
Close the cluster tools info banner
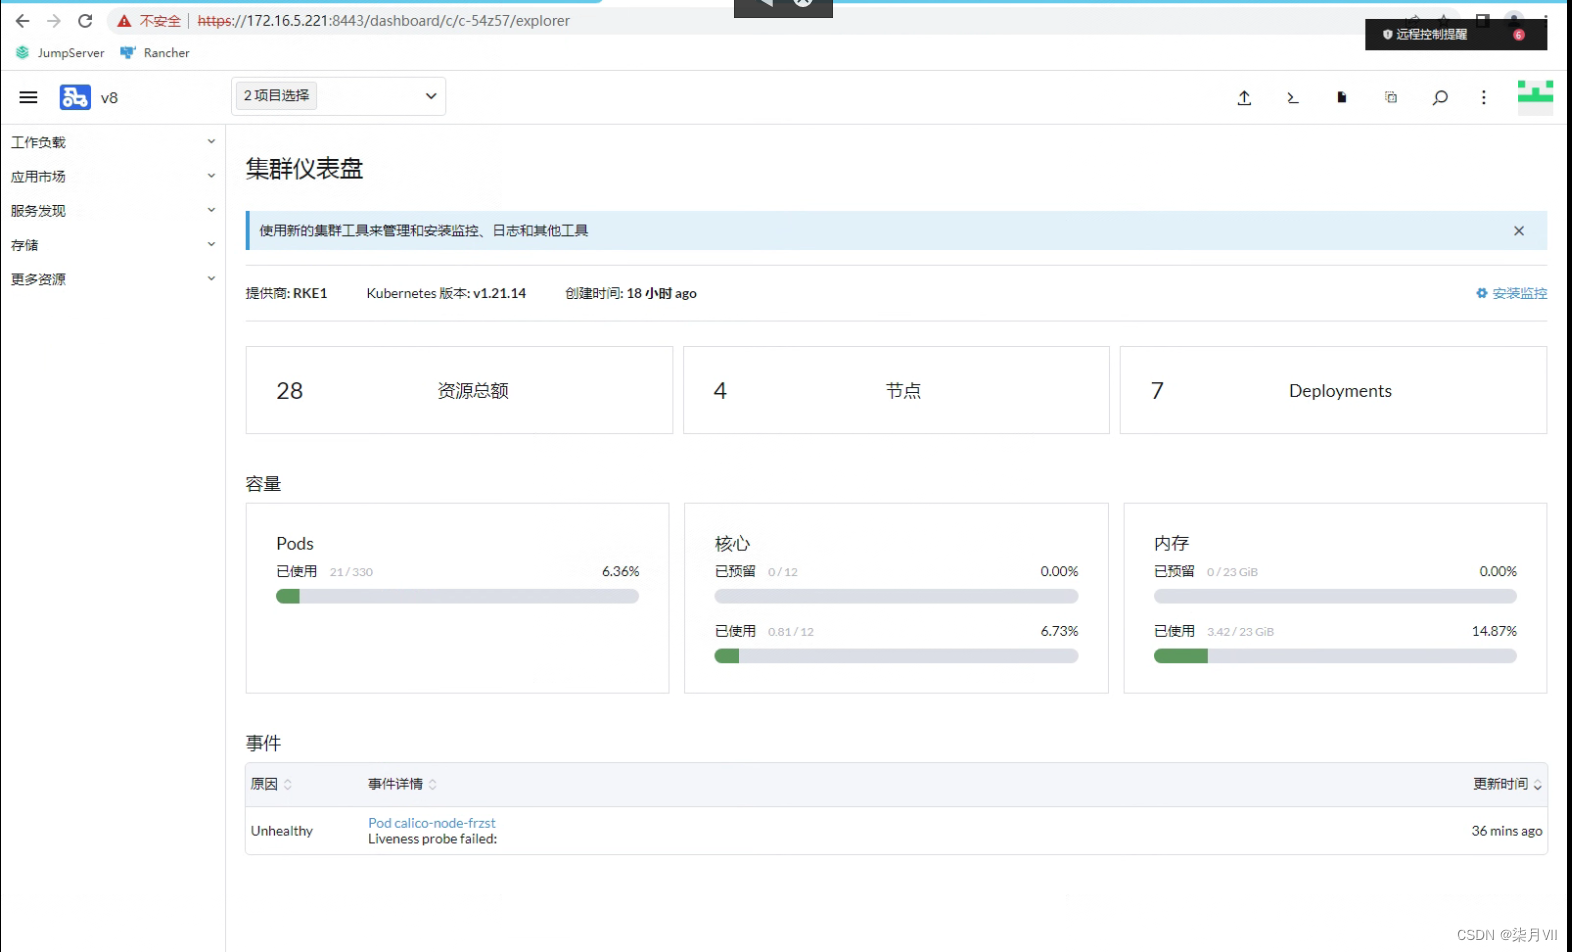pyautogui.click(x=1519, y=231)
